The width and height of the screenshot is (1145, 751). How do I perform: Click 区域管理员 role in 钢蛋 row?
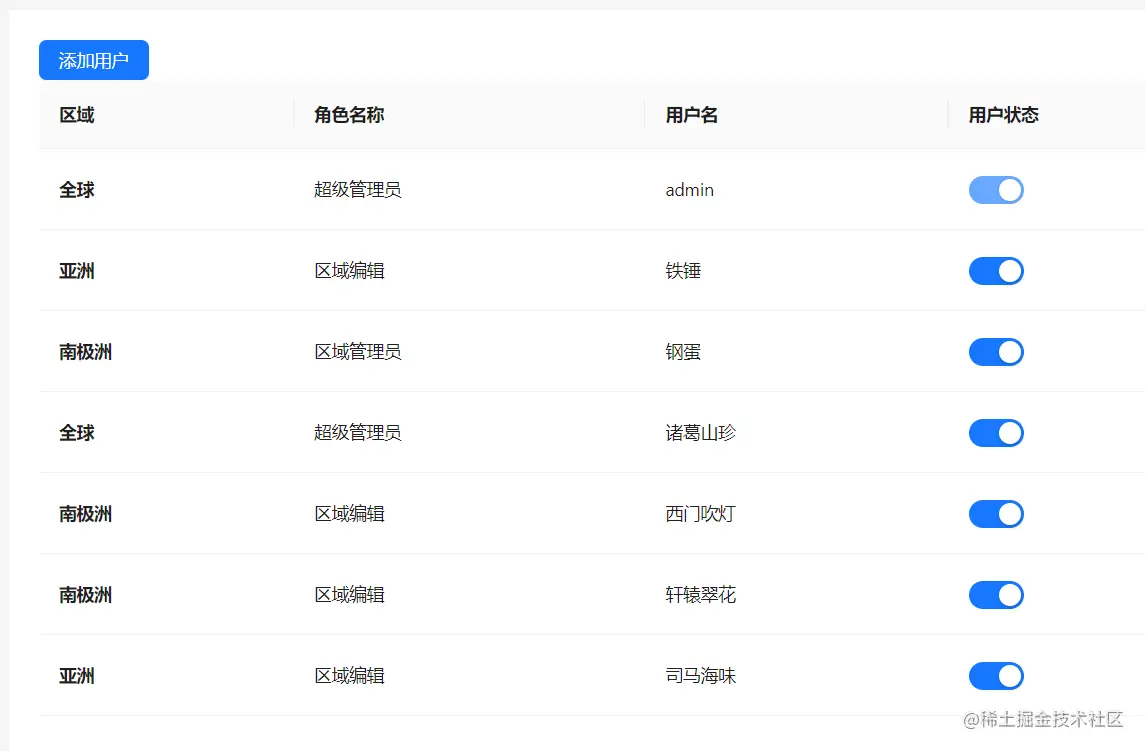coord(358,352)
